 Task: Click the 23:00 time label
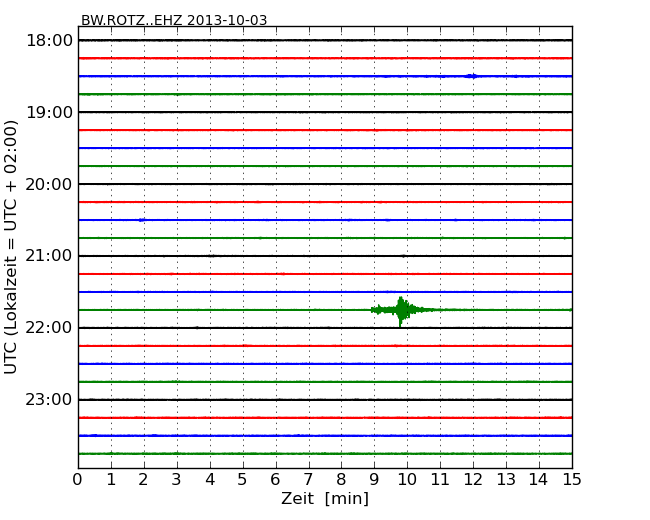point(49,399)
